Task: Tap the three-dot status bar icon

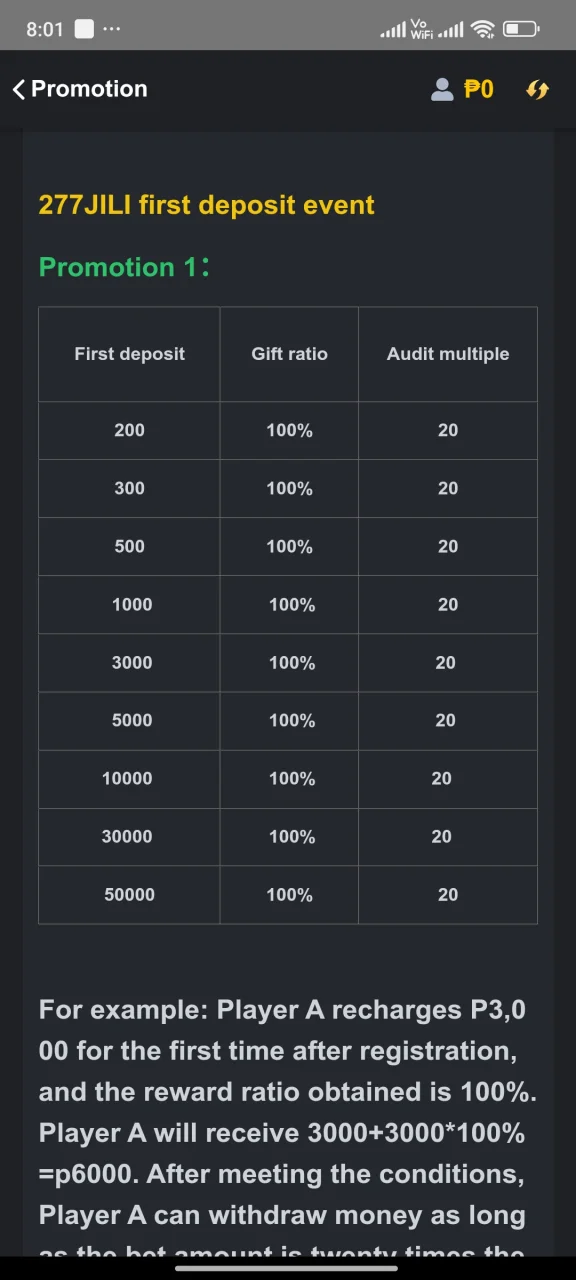Action: click(x=111, y=30)
